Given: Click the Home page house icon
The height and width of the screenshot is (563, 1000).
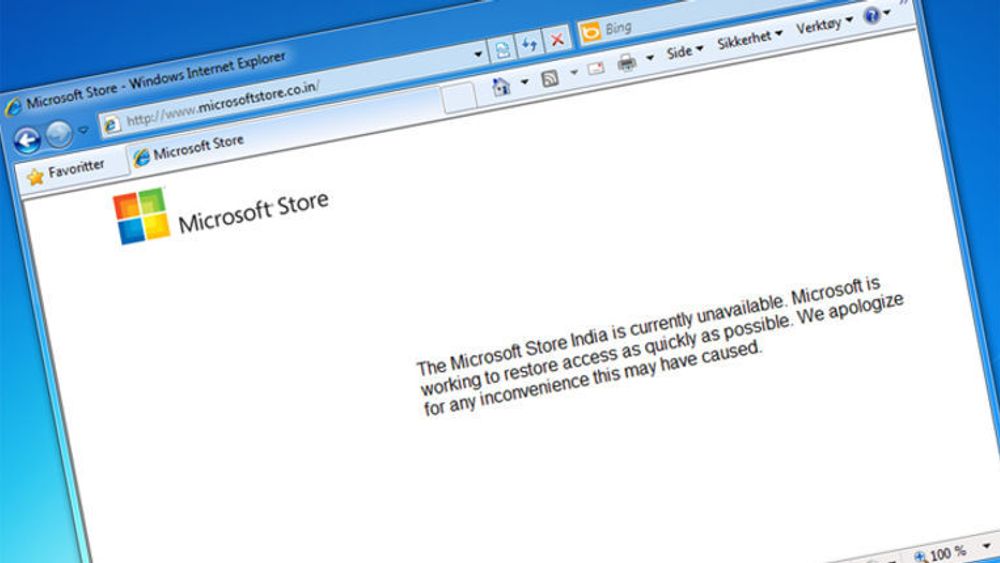Looking at the screenshot, I should [x=502, y=86].
